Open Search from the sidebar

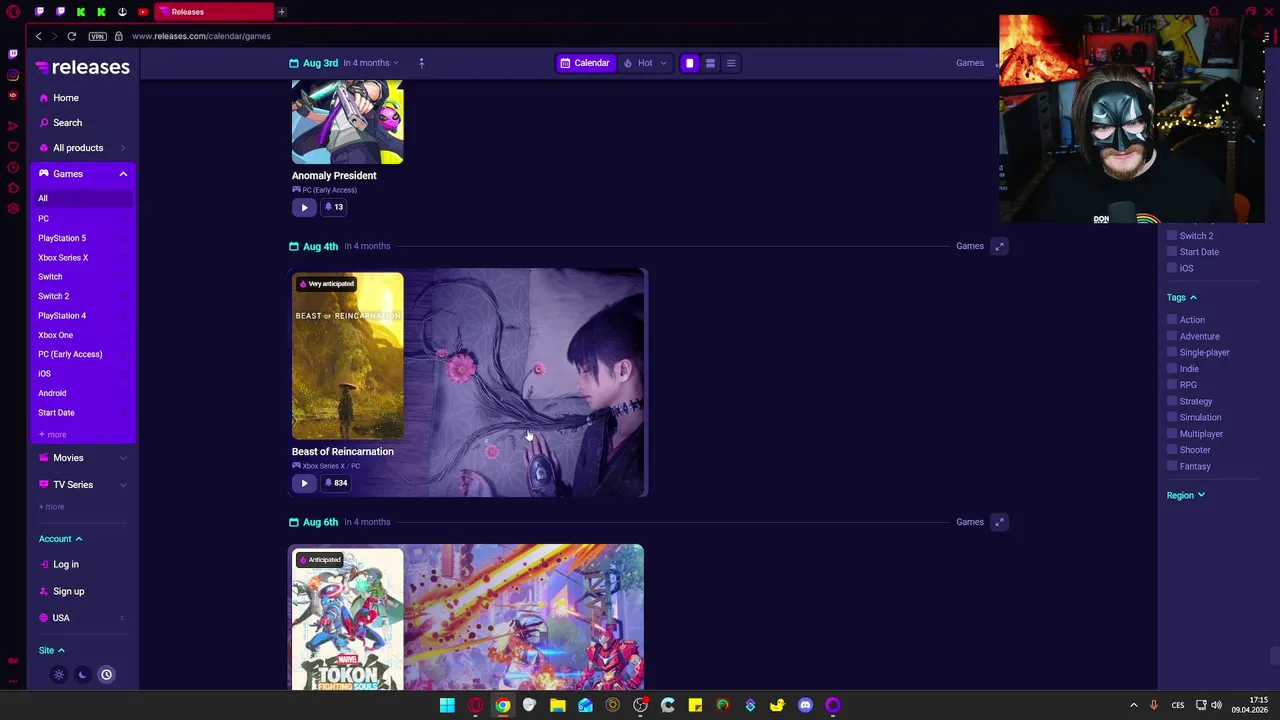click(x=67, y=123)
